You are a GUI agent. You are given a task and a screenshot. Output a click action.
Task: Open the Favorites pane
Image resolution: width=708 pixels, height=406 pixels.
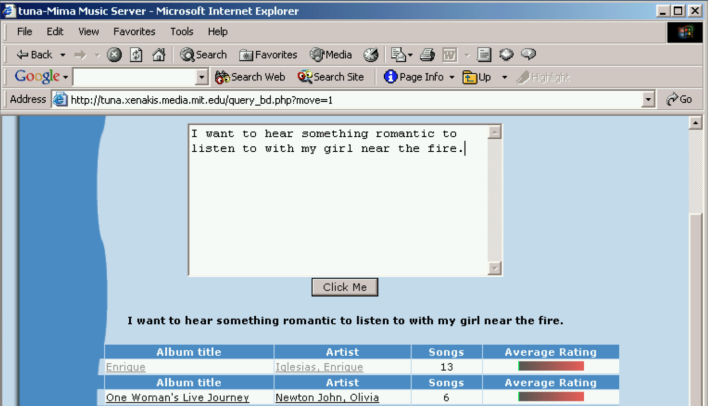coord(268,55)
